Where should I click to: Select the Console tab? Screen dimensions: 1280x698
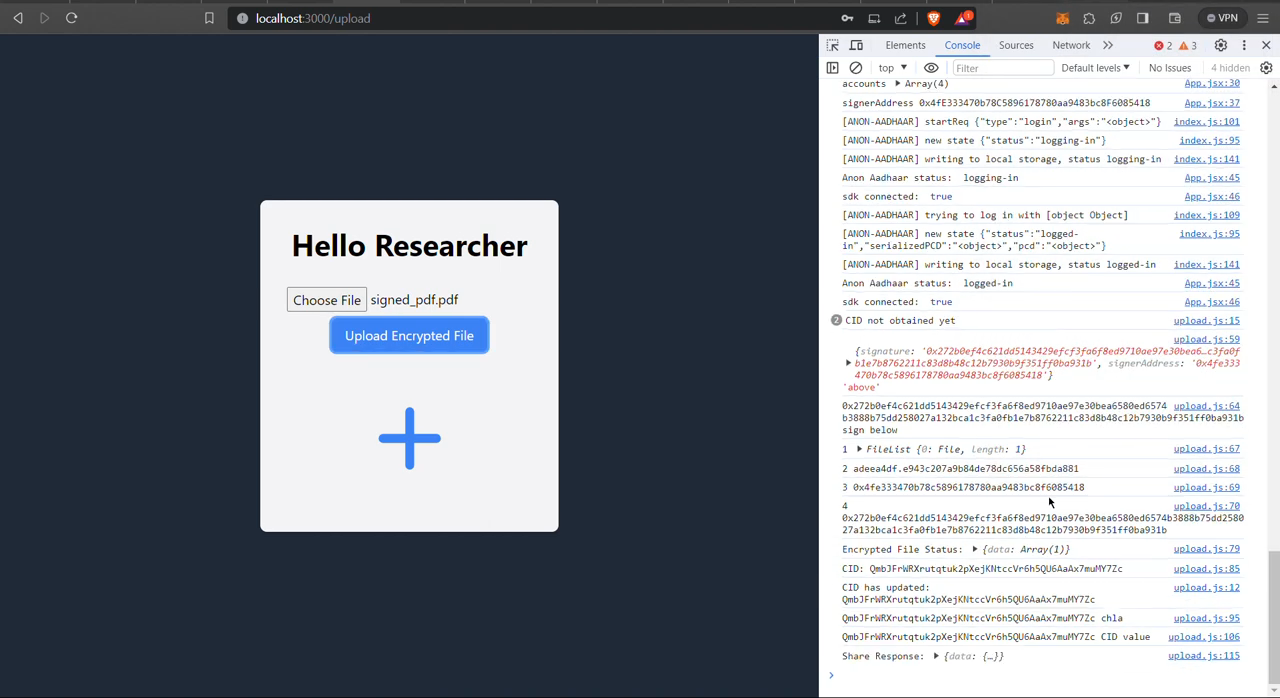pyautogui.click(x=962, y=45)
